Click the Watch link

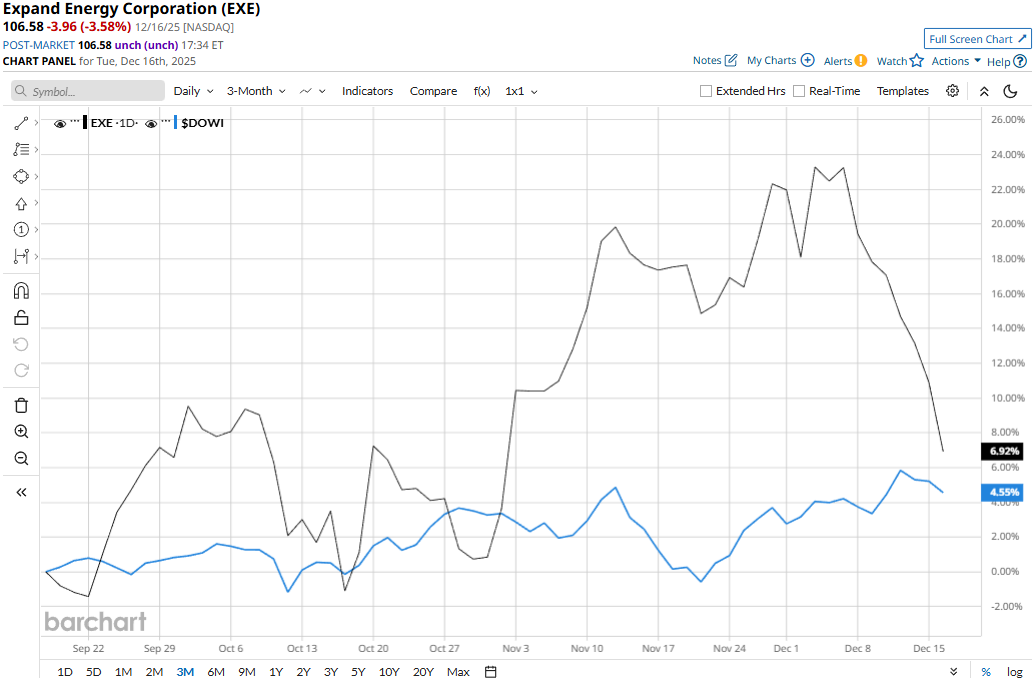[892, 61]
